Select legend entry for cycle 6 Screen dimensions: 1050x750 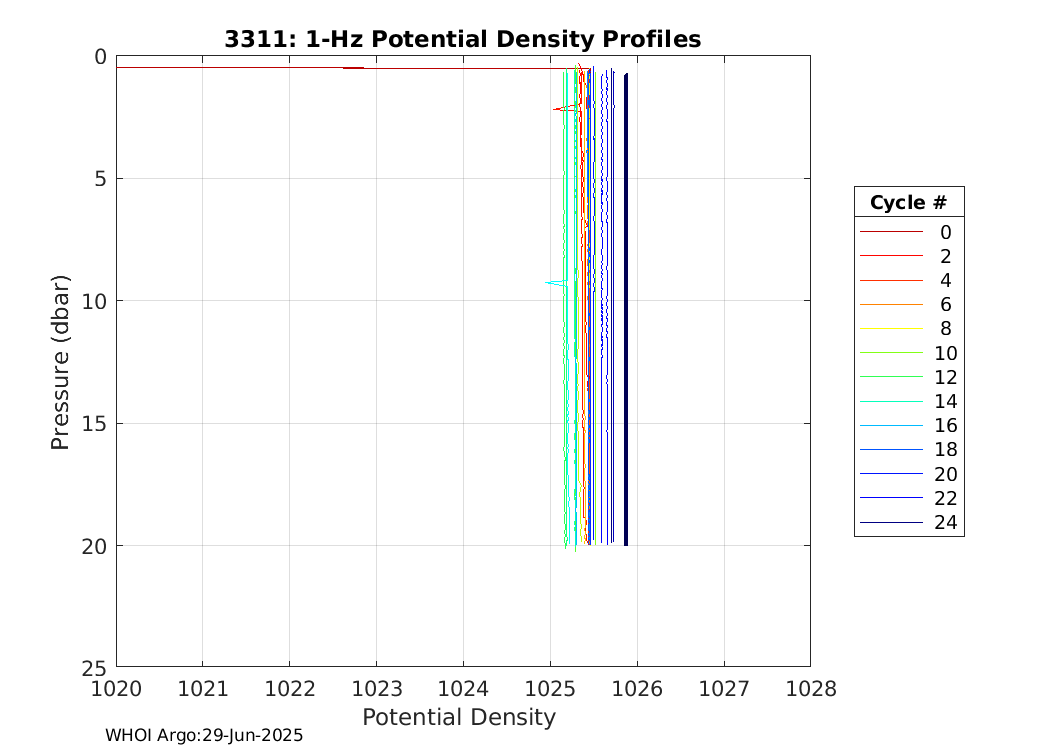(x=909, y=304)
